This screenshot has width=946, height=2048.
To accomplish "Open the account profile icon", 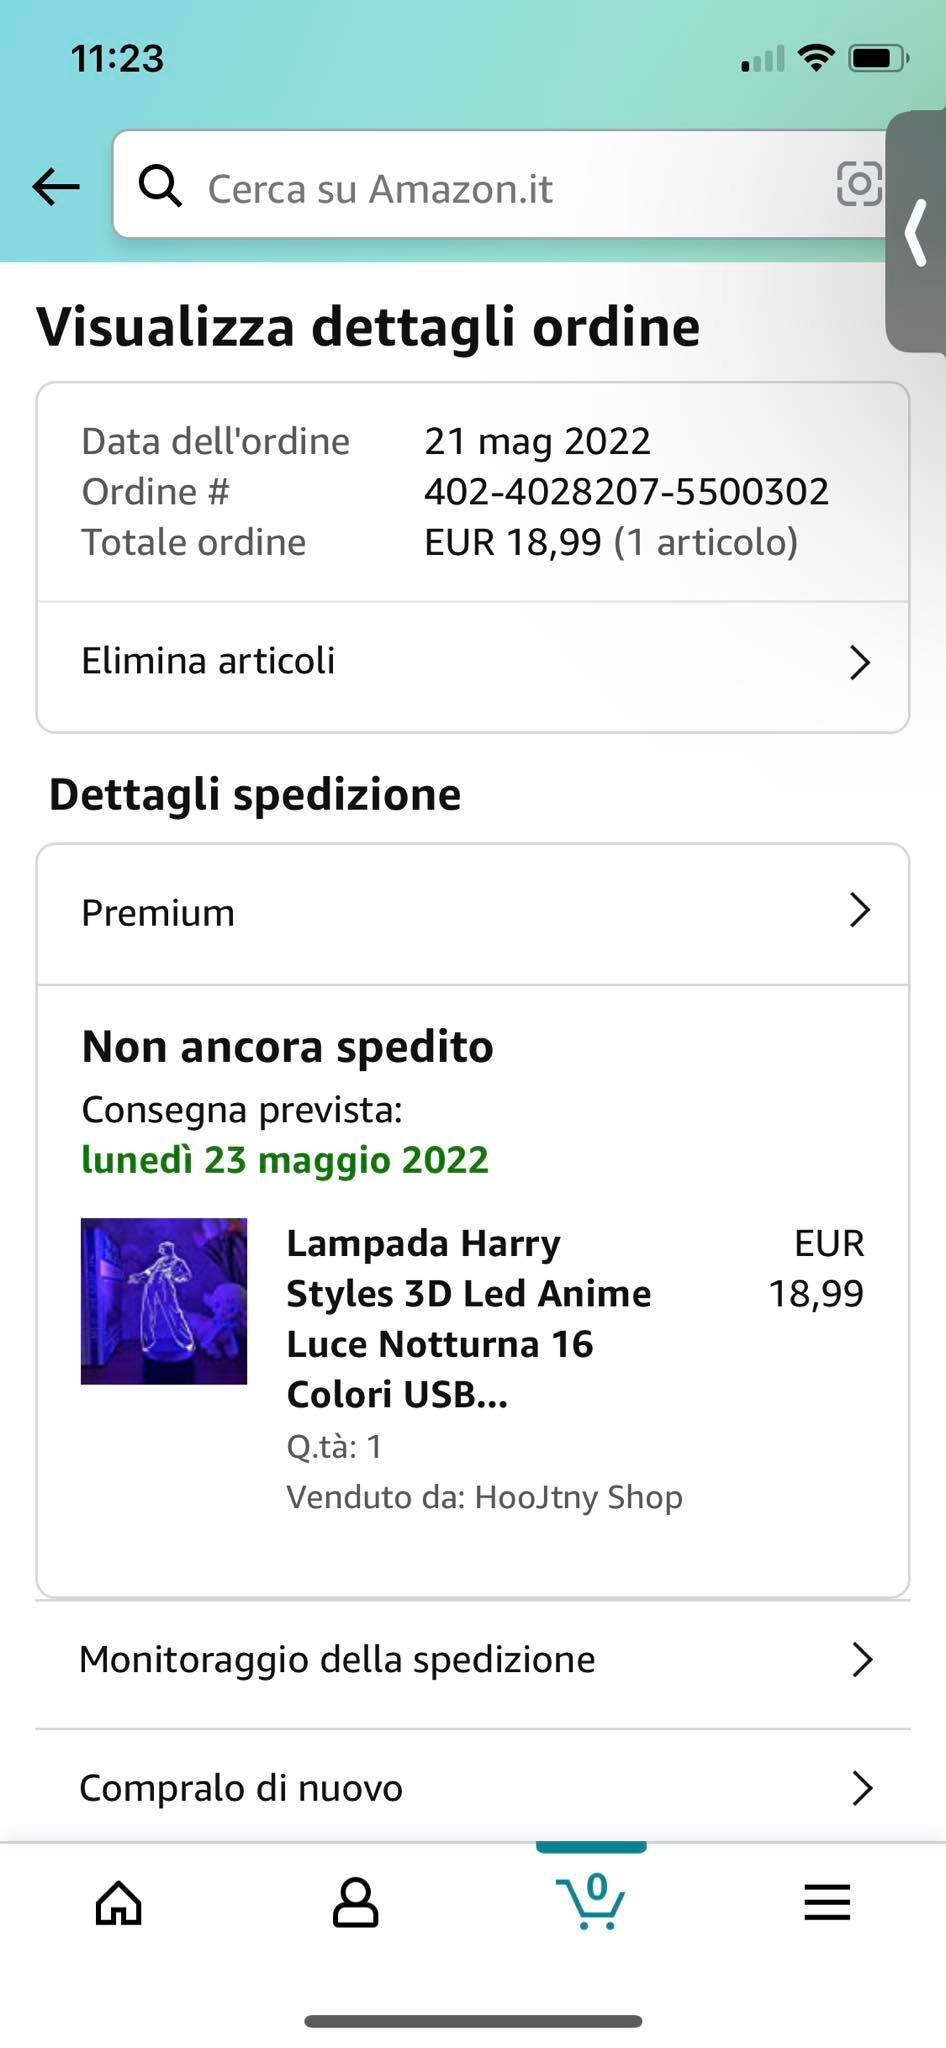I will pos(355,1902).
